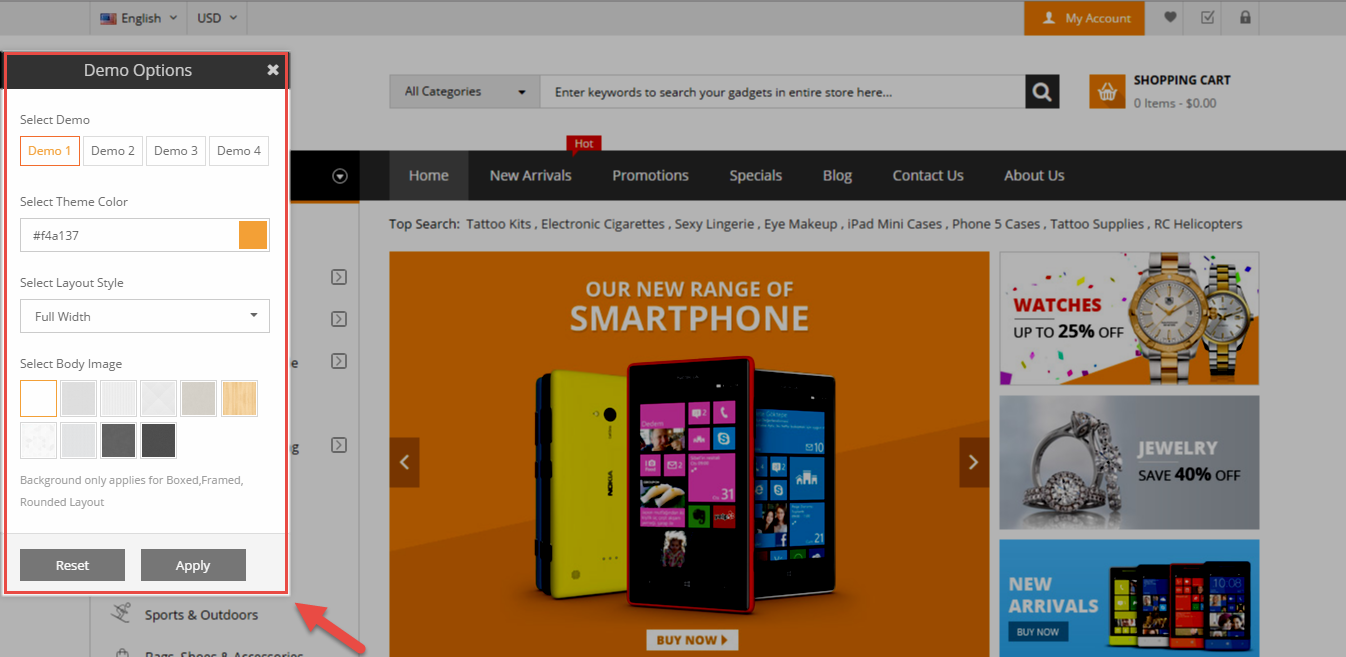Click the Phone 5 Cases link
The width and height of the screenshot is (1346, 657).
point(995,224)
